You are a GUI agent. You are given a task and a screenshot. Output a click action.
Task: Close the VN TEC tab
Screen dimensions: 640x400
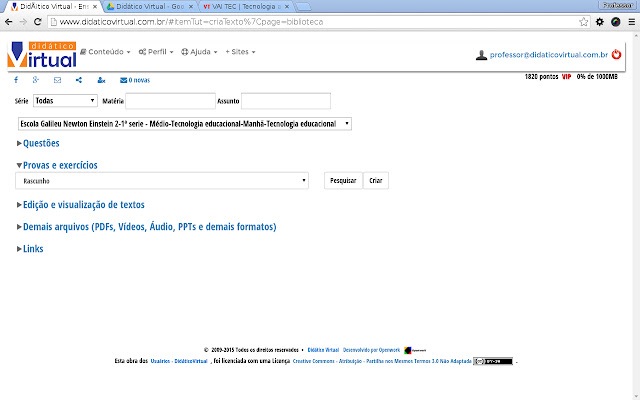pos(287,7)
